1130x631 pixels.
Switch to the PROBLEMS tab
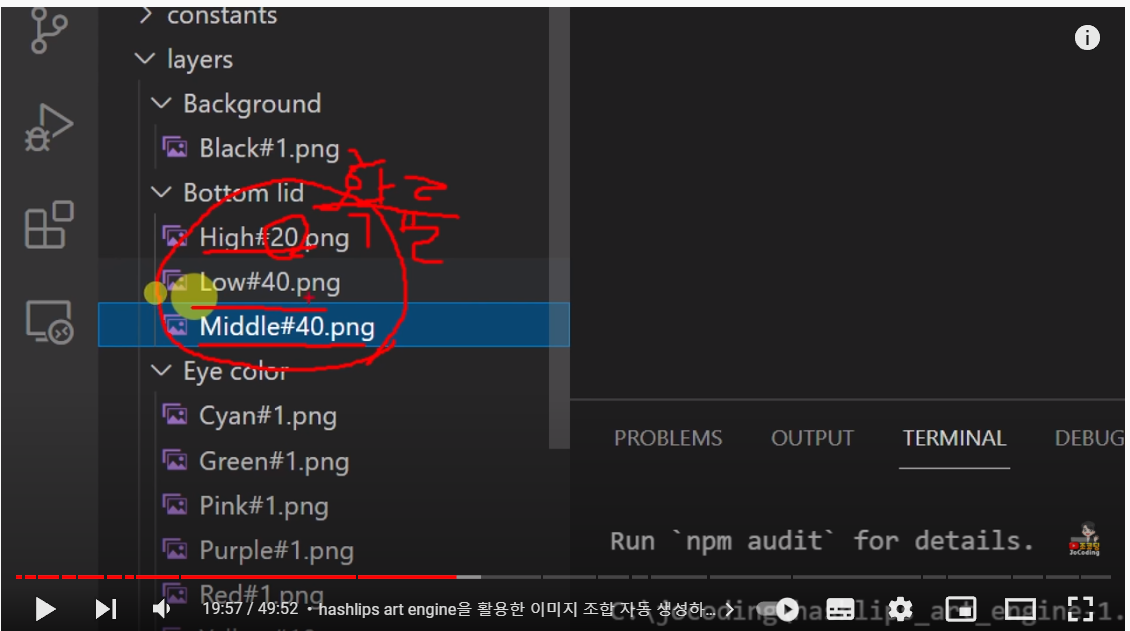668,438
